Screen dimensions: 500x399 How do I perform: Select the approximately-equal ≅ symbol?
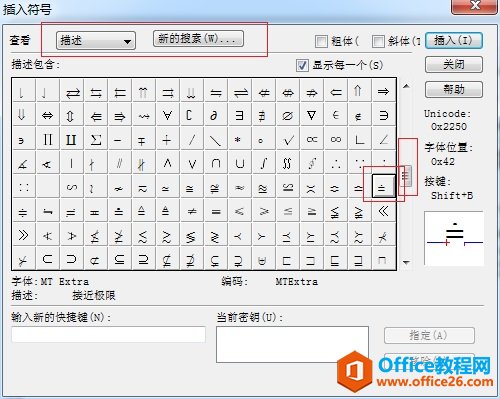pos(192,187)
